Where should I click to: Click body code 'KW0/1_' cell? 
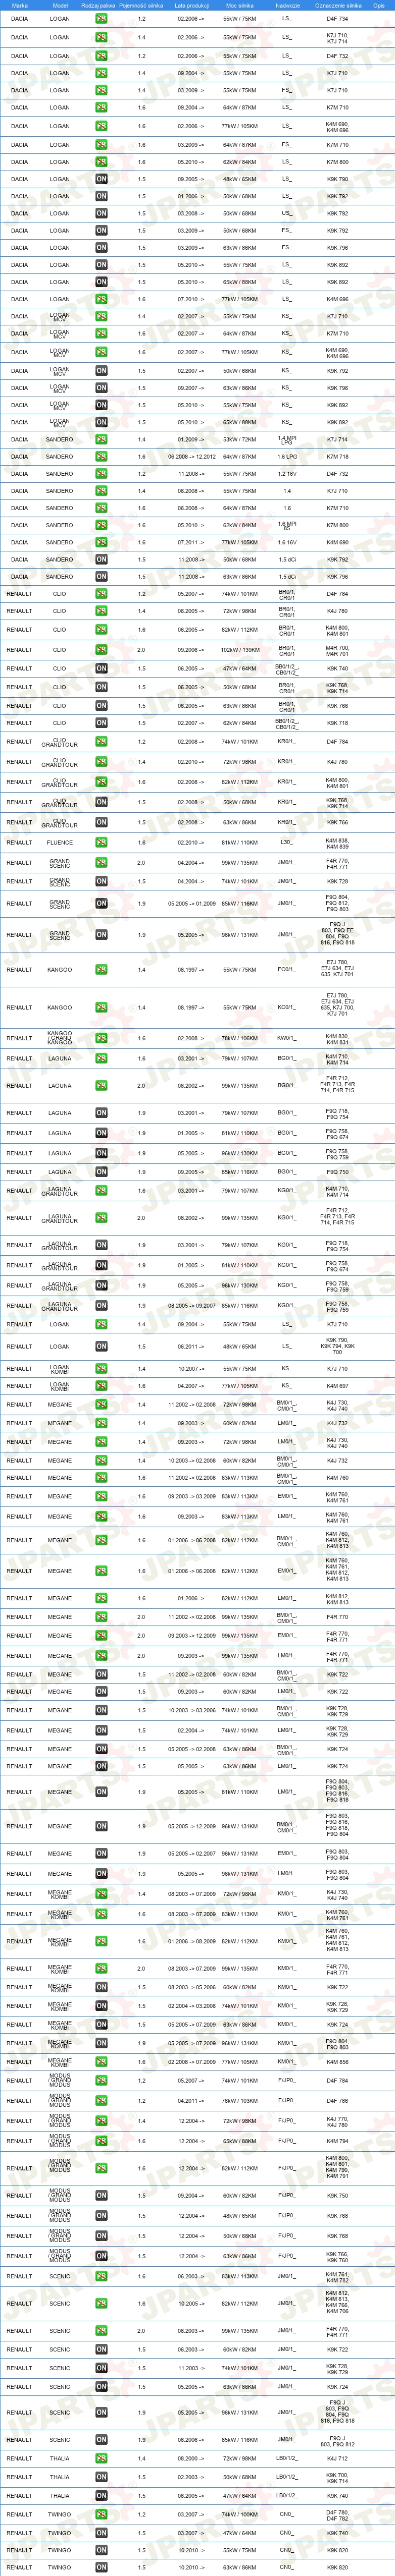point(287,1038)
